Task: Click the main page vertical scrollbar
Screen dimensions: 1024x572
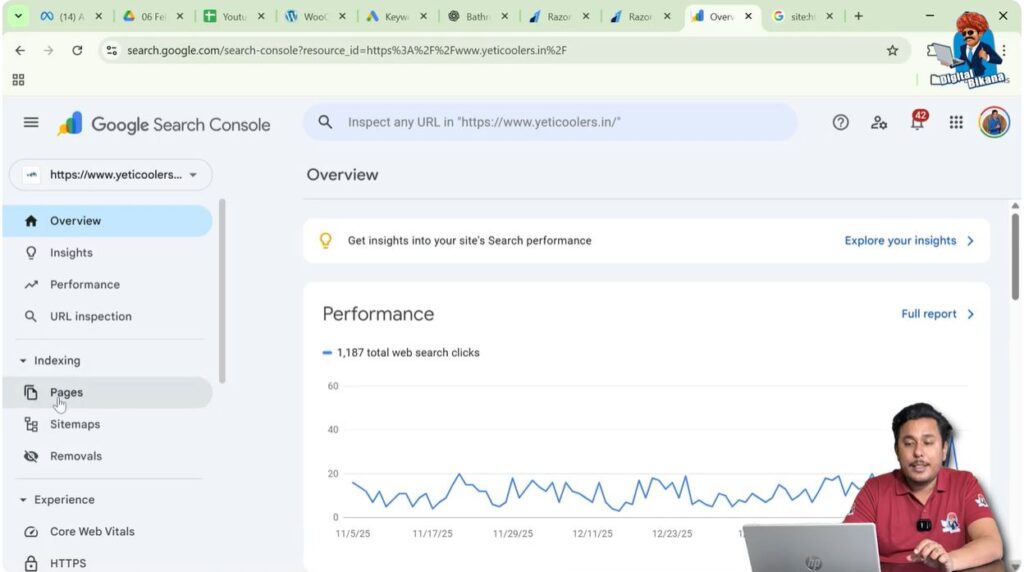Action: [1015, 257]
